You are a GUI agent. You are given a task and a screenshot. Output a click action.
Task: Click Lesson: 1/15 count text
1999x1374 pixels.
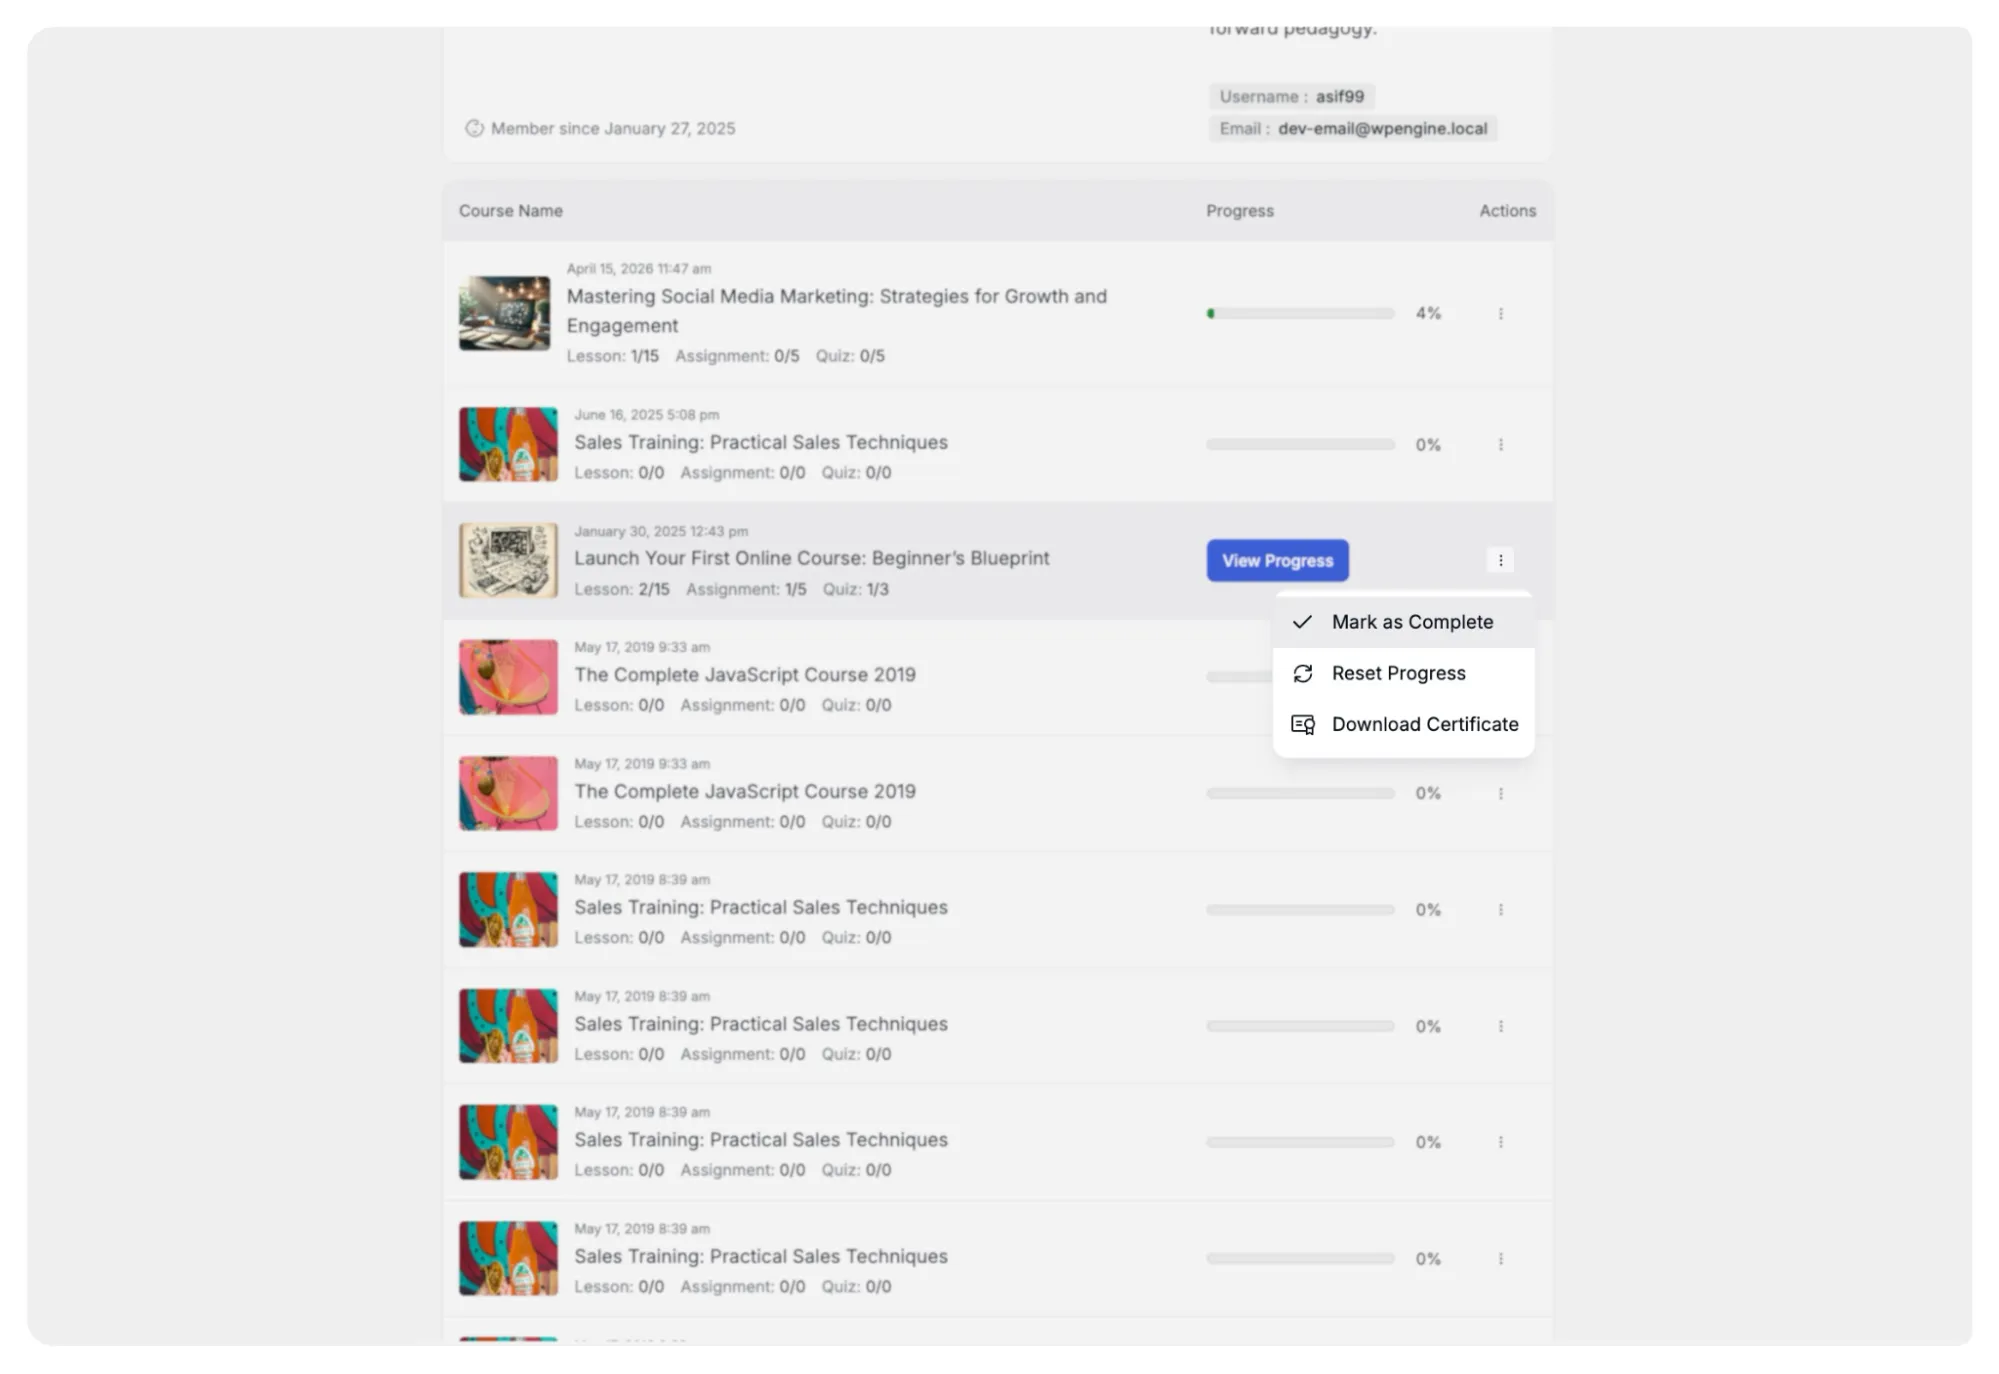(x=612, y=356)
